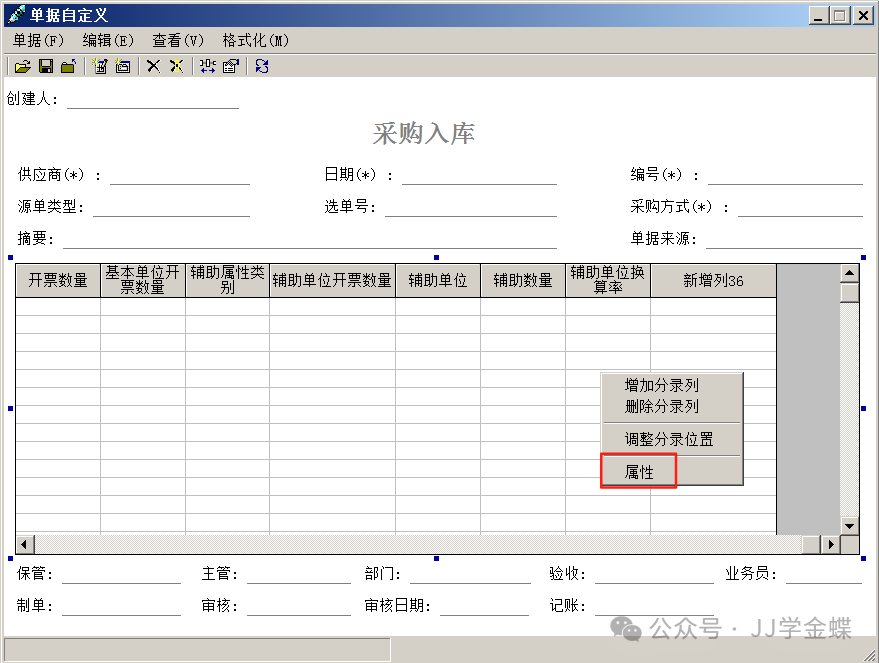Click the 新增列36 column header
This screenshot has width=879, height=663.
click(x=713, y=281)
